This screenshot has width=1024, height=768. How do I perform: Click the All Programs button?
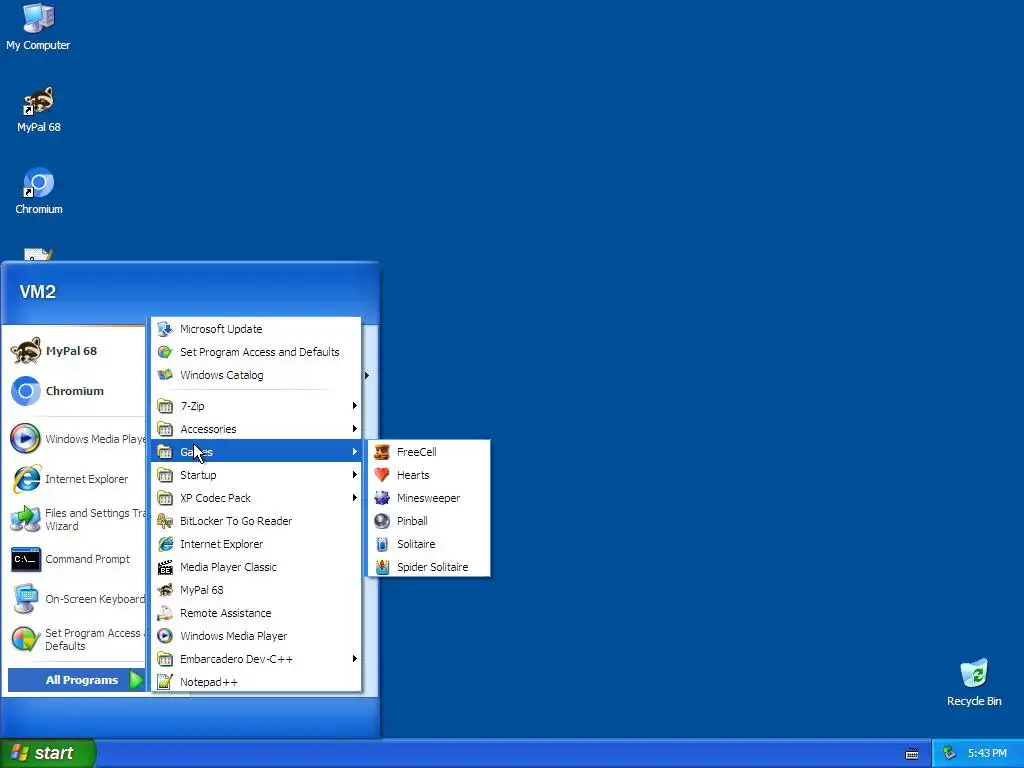click(76, 680)
